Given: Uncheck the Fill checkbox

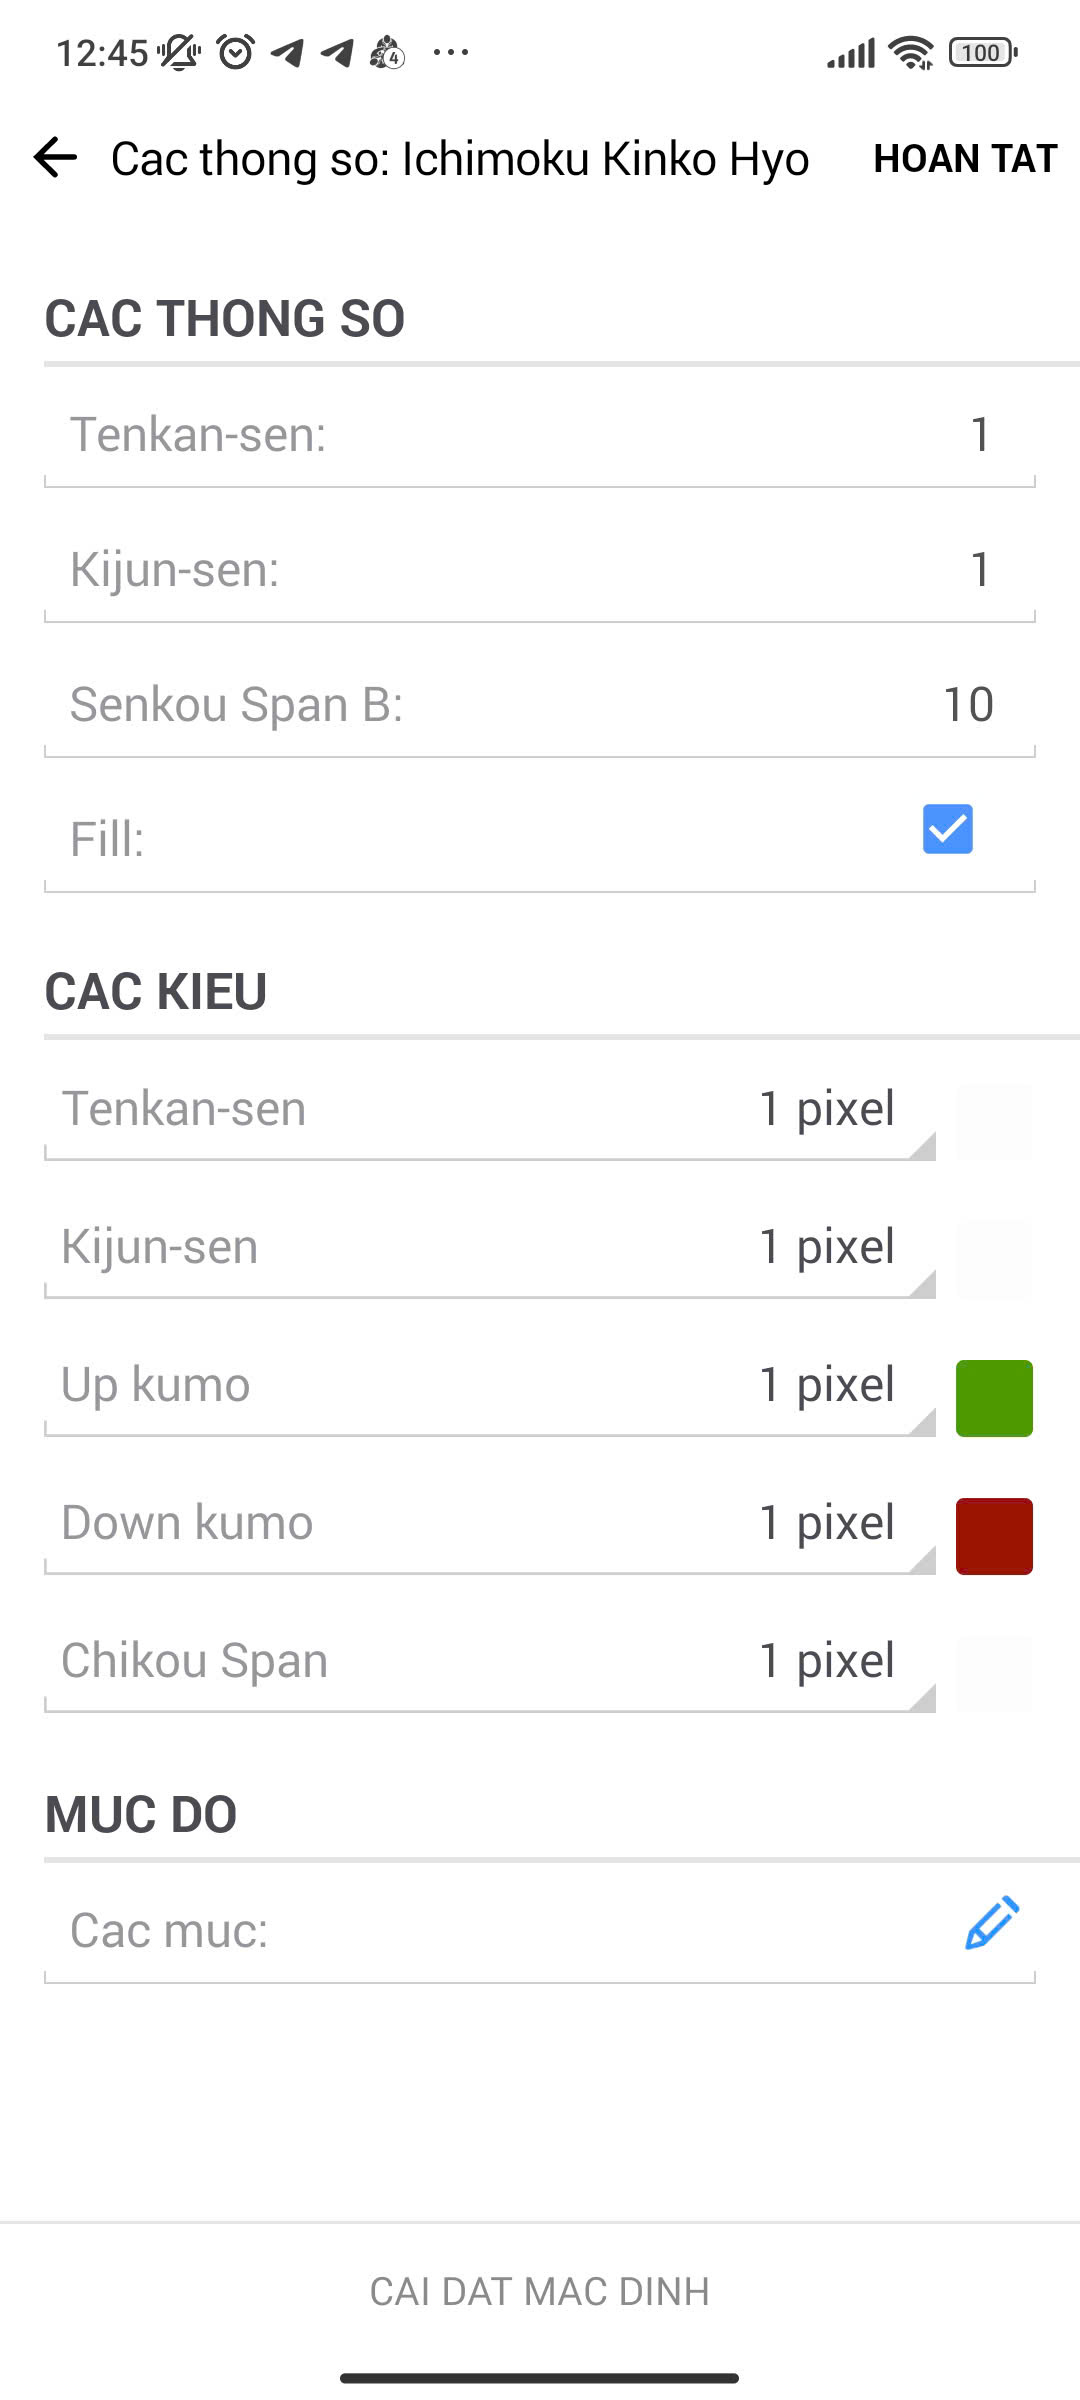Looking at the screenshot, I should pyautogui.click(x=947, y=829).
